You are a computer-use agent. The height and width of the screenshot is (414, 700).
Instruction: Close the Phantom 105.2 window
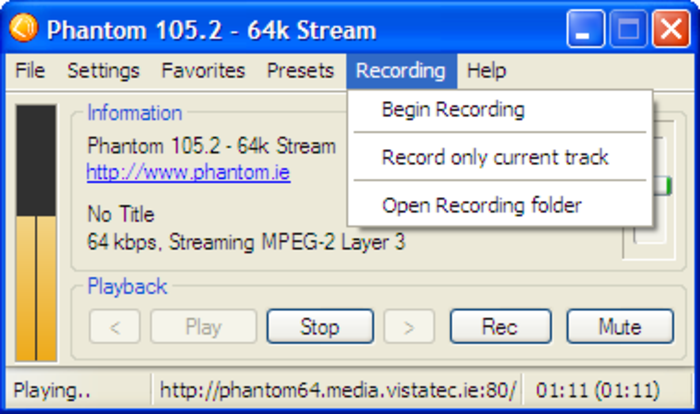coord(671,29)
